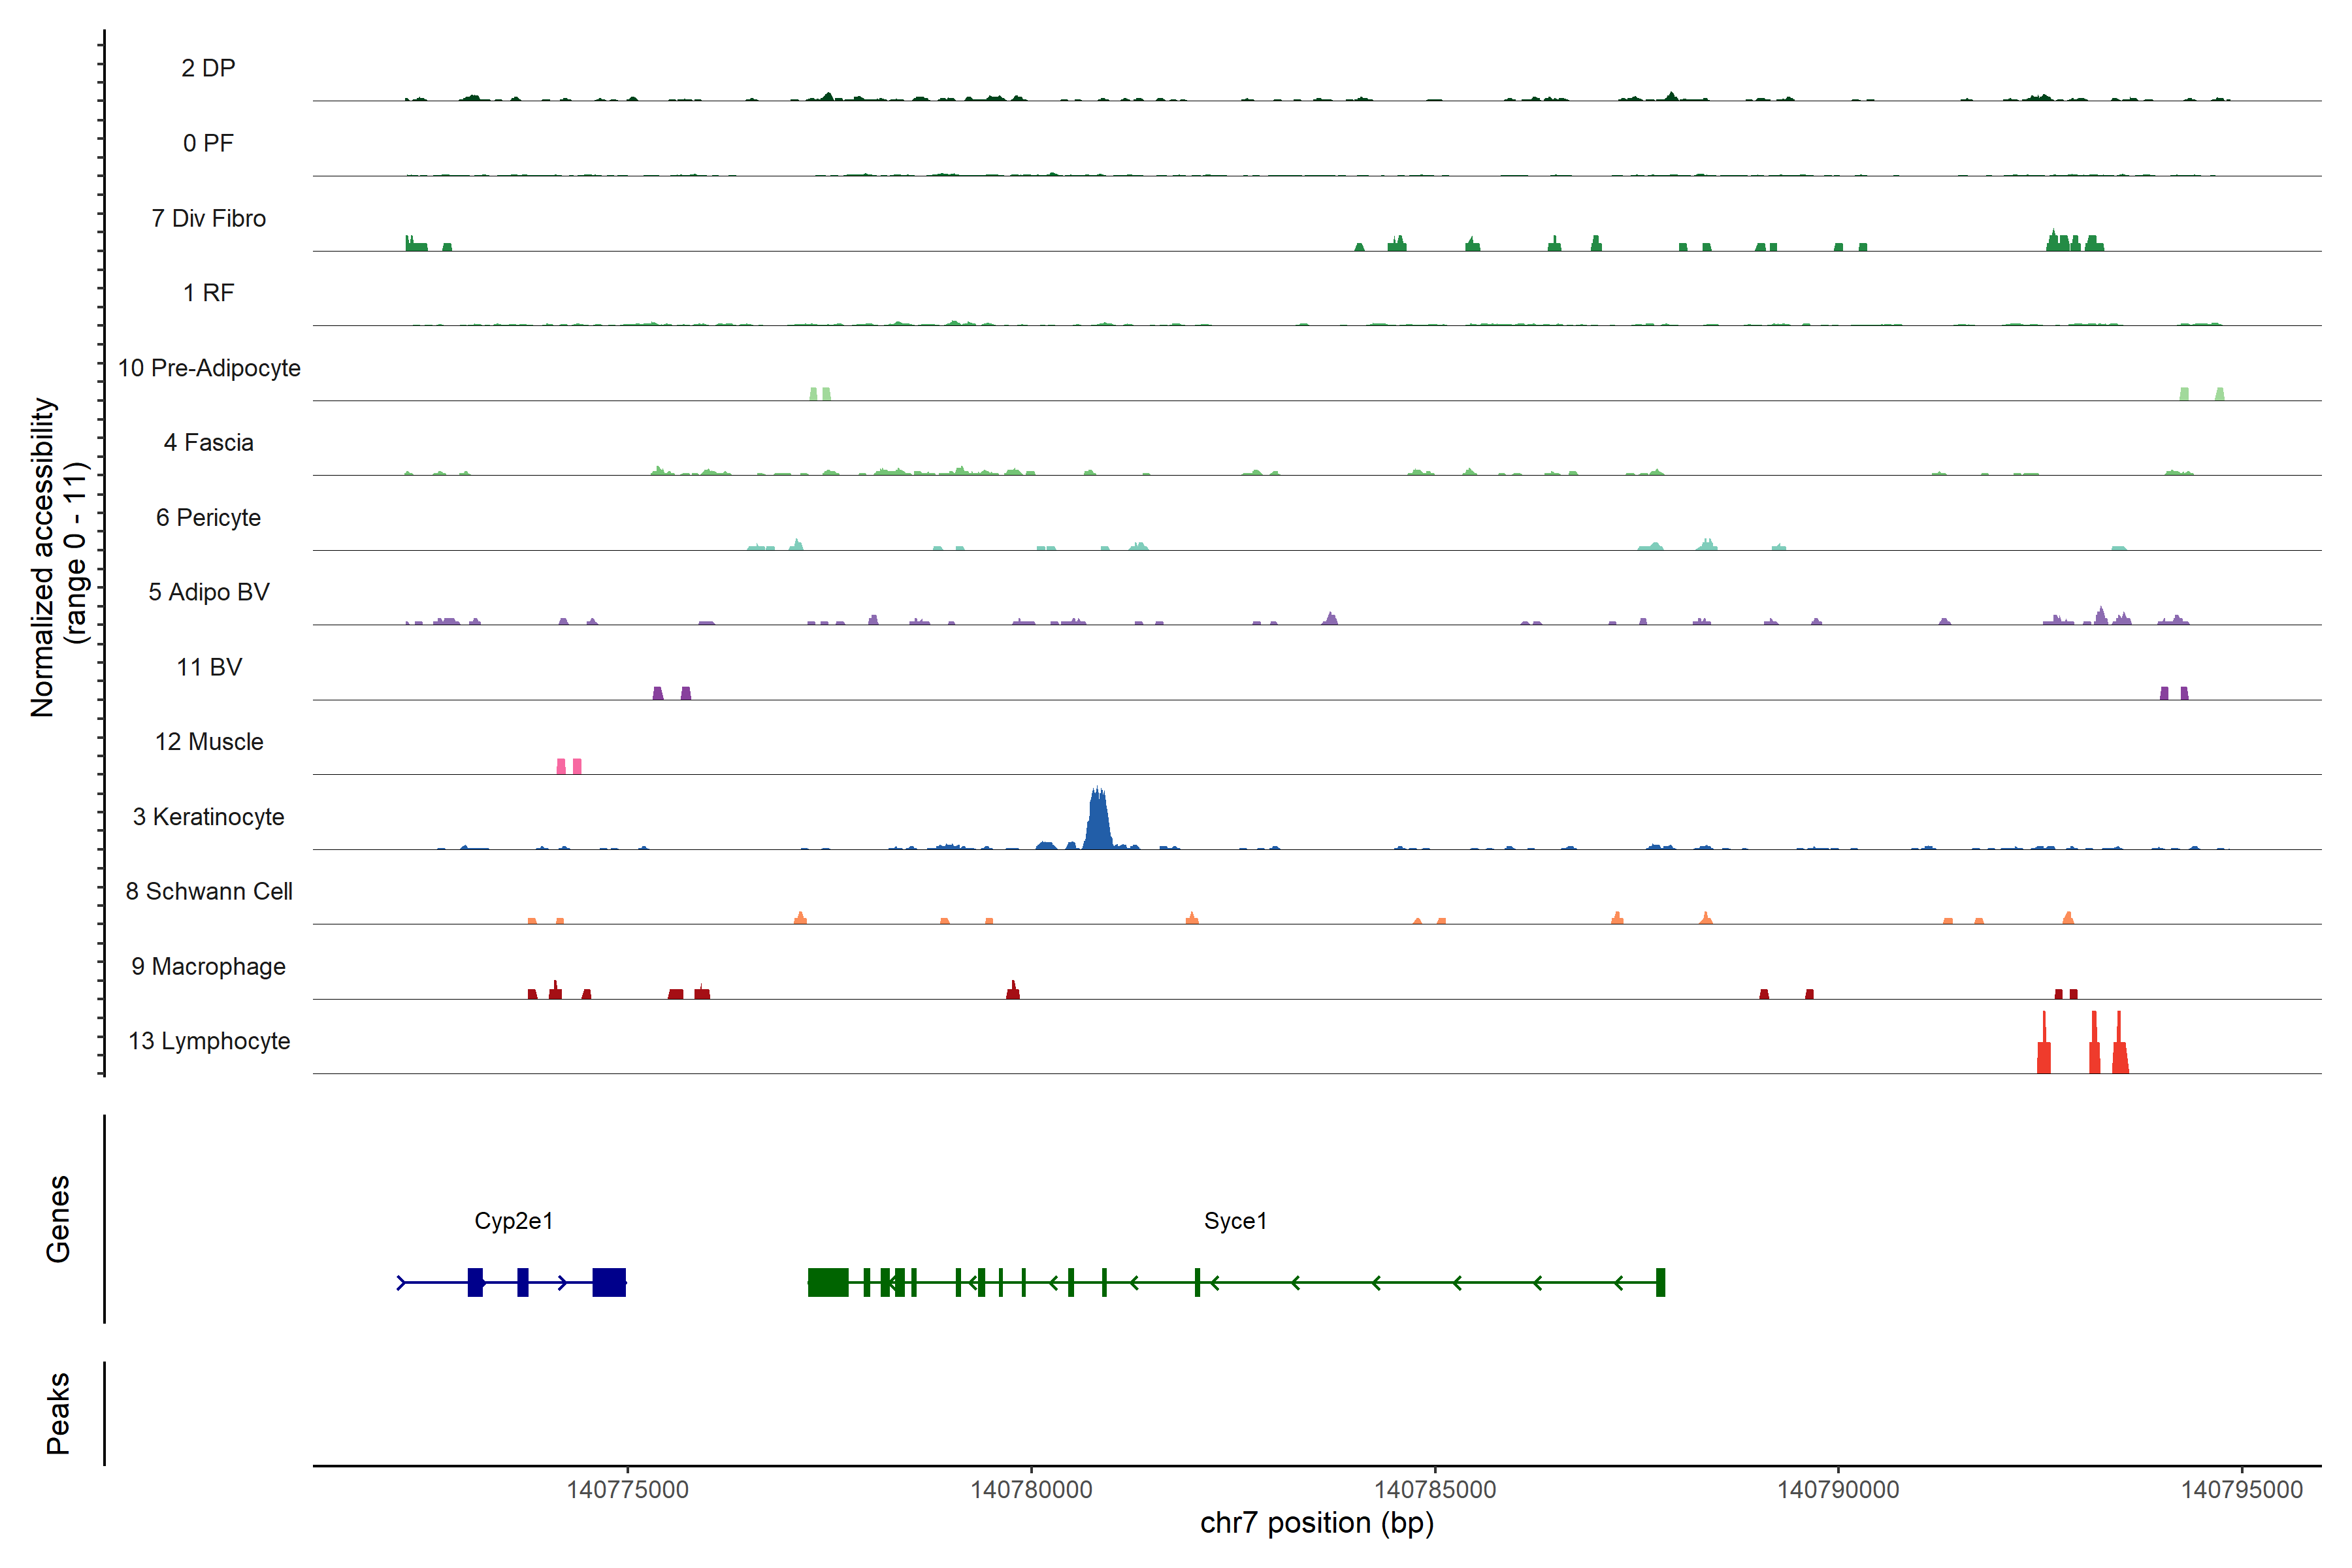The height and width of the screenshot is (1568, 2352).
Task: Click the 8 Schwann Cell track label
Action: (x=209, y=891)
